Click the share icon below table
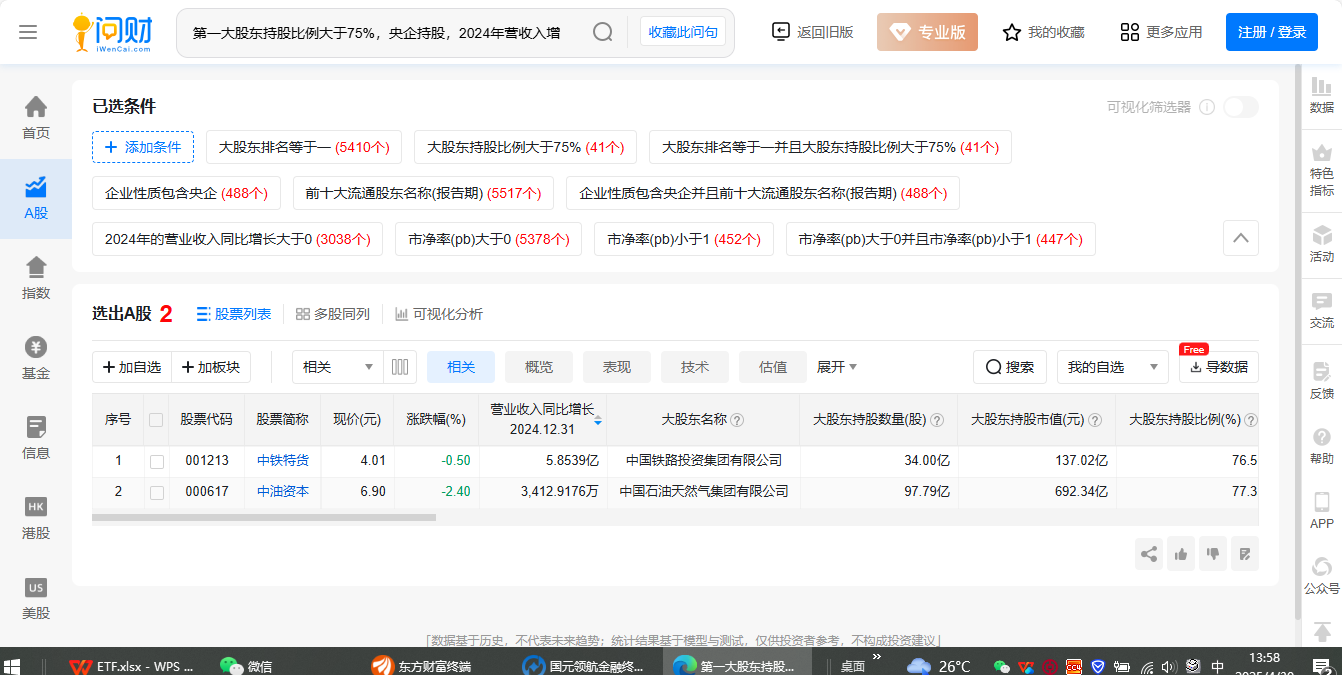This screenshot has width=1342, height=675. (x=1149, y=554)
